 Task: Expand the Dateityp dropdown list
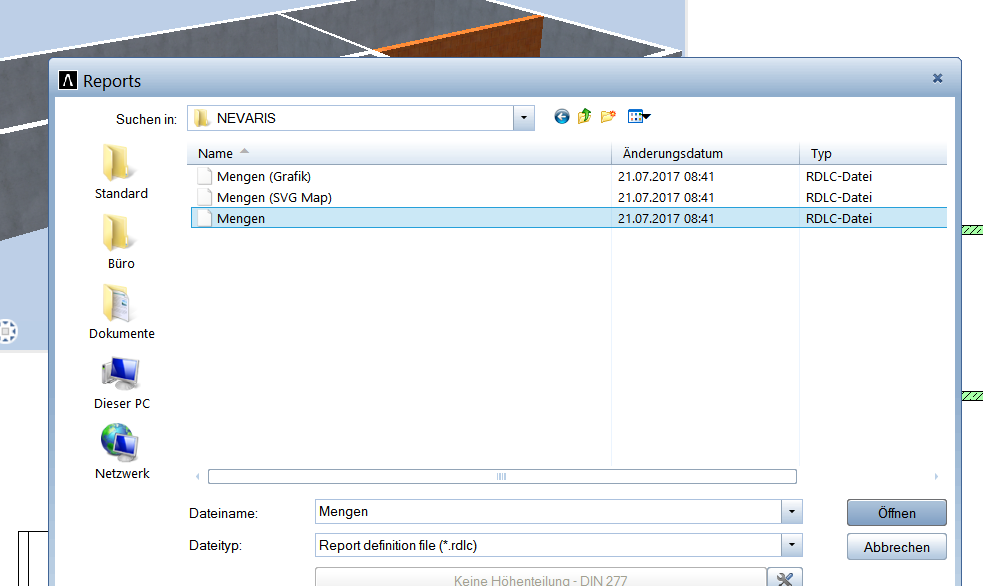pos(791,546)
